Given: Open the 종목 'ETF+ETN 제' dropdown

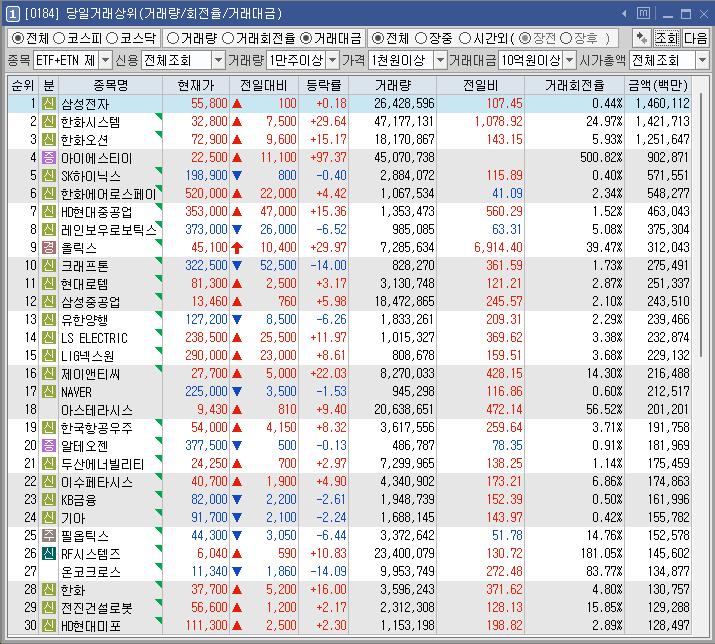Looking at the screenshot, I should [x=105, y=60].
